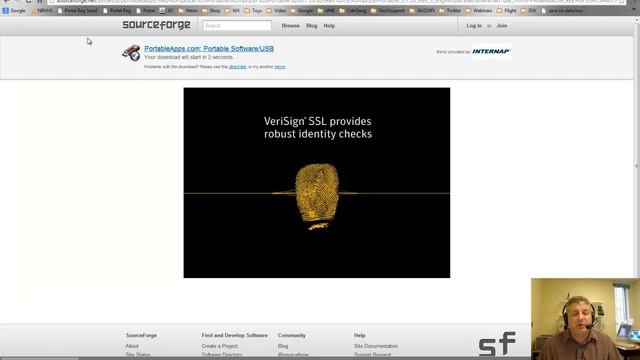Viewport: 640px width, 360px height.
Task: Click the PortableApps project icon
Action: tap(131, 53)
